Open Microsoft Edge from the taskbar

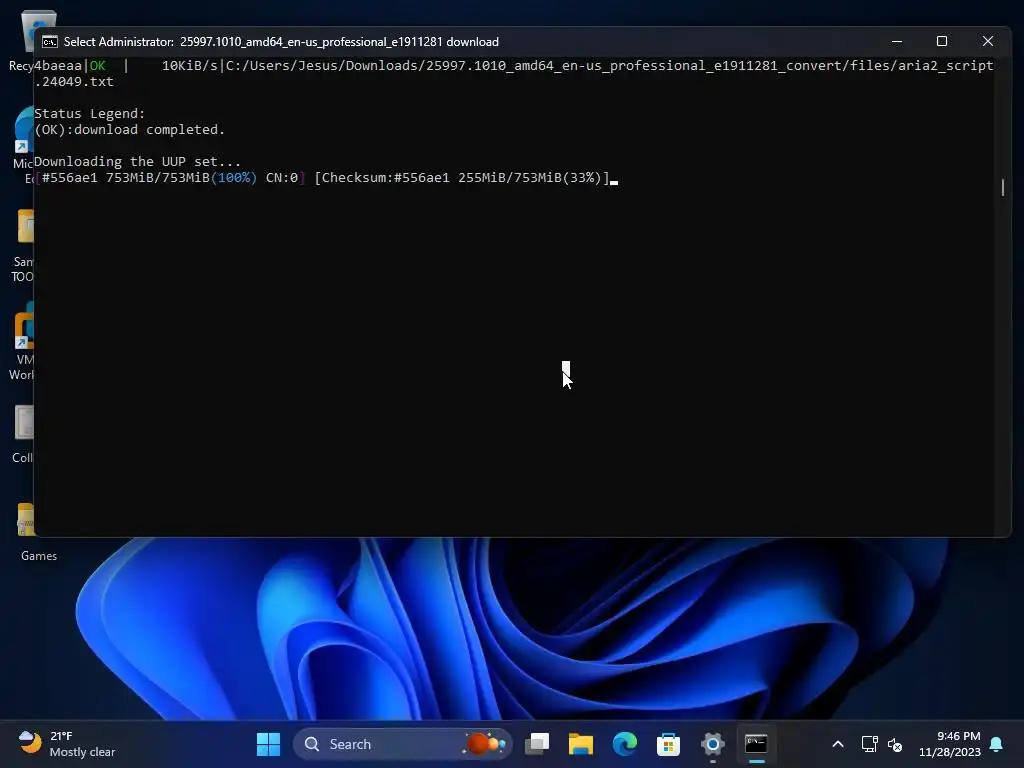tap(624, 744)
